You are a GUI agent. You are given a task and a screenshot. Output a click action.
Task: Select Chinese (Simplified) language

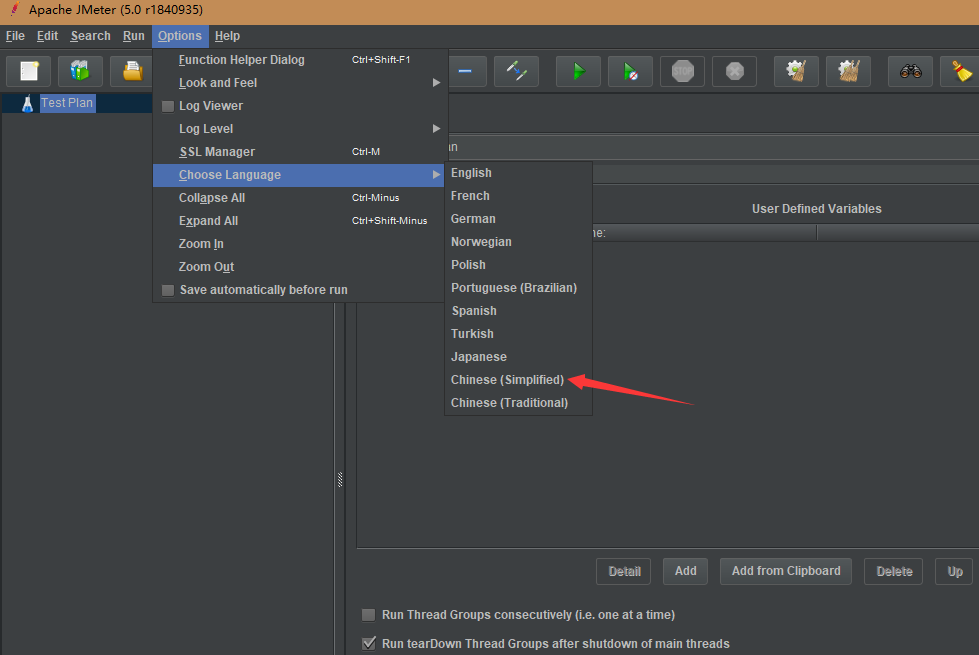pyautogui.click(x=518, y=380)
